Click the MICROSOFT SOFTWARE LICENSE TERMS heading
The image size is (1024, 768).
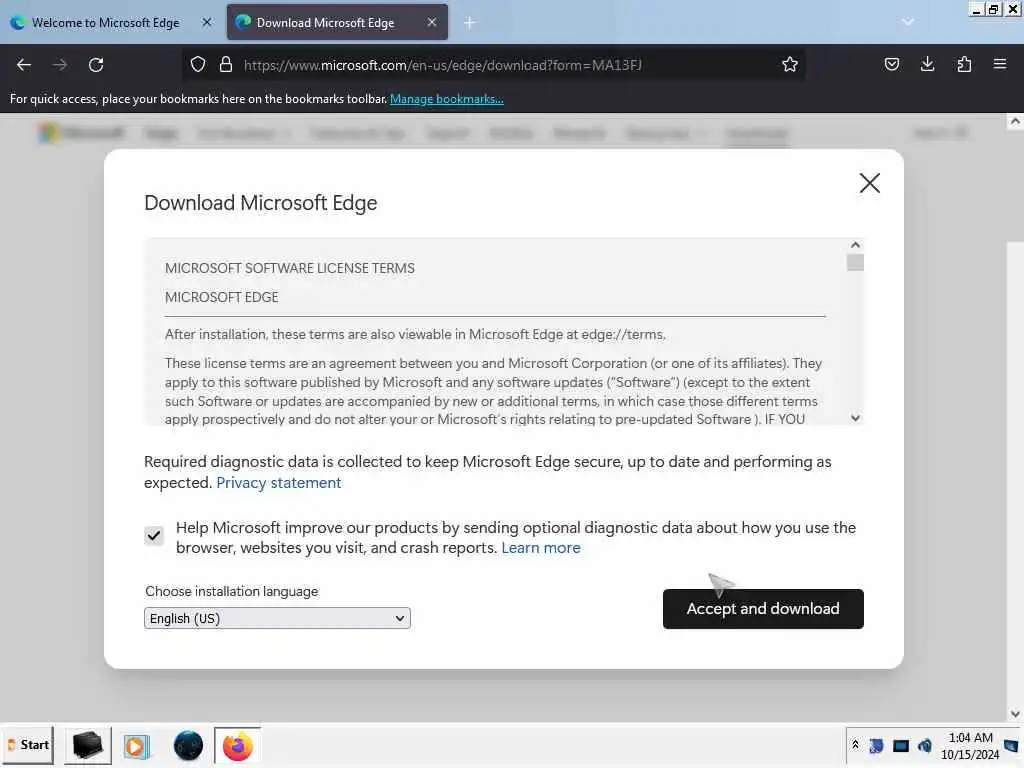pyautogui.click(x=289, y=268)
